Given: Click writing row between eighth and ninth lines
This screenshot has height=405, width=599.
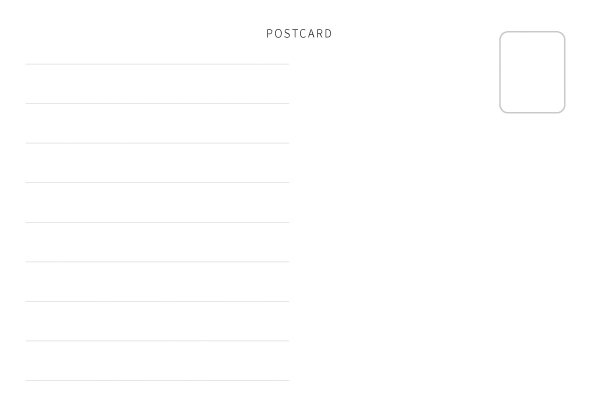Looking at the screenshot, I should pos(157,361).
